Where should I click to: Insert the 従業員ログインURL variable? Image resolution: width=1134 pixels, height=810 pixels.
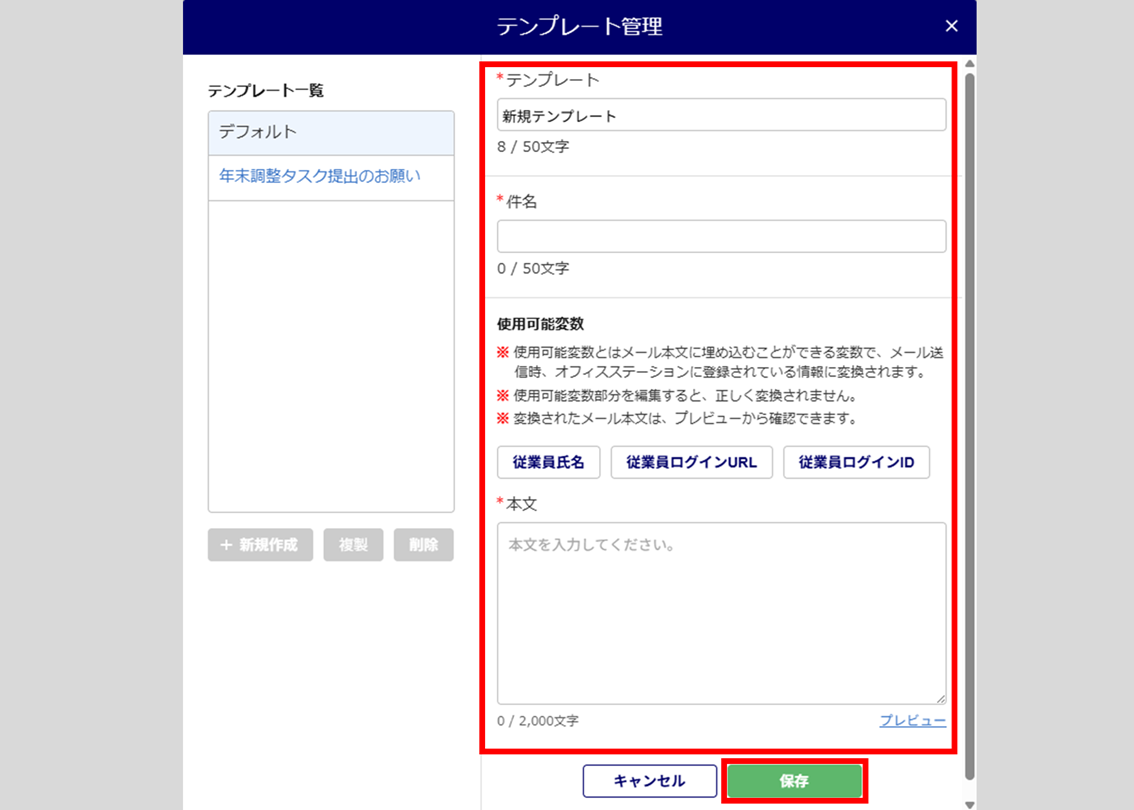pyautogui.click(x=691, y=463)
